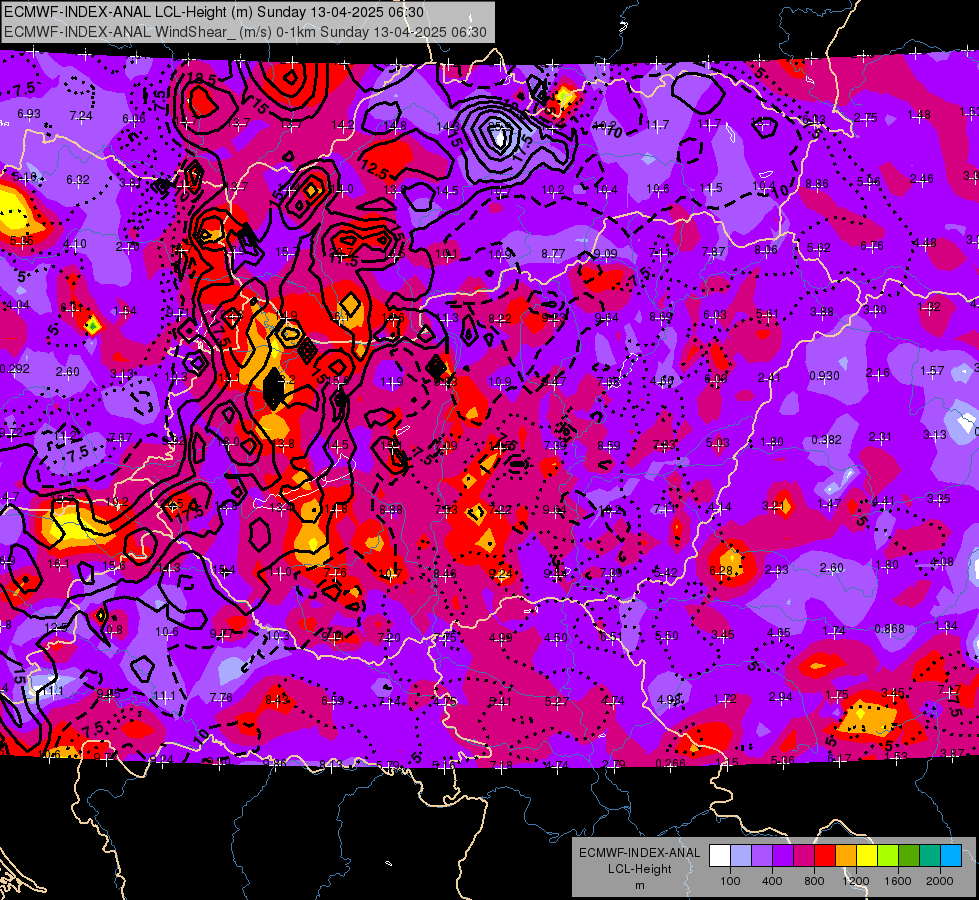Click the 1.57 wind shear value
This screenshot has width=979, height=900.
pyautogui.click(x=932, y=371)
